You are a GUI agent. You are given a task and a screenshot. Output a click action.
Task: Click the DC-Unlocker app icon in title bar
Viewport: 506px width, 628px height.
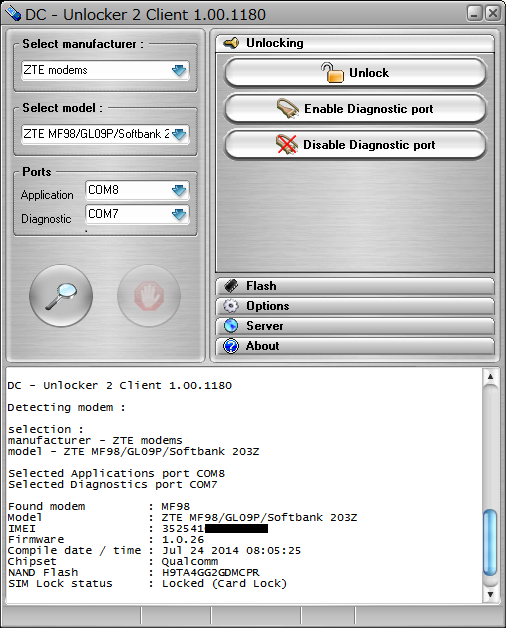(12, 13)
